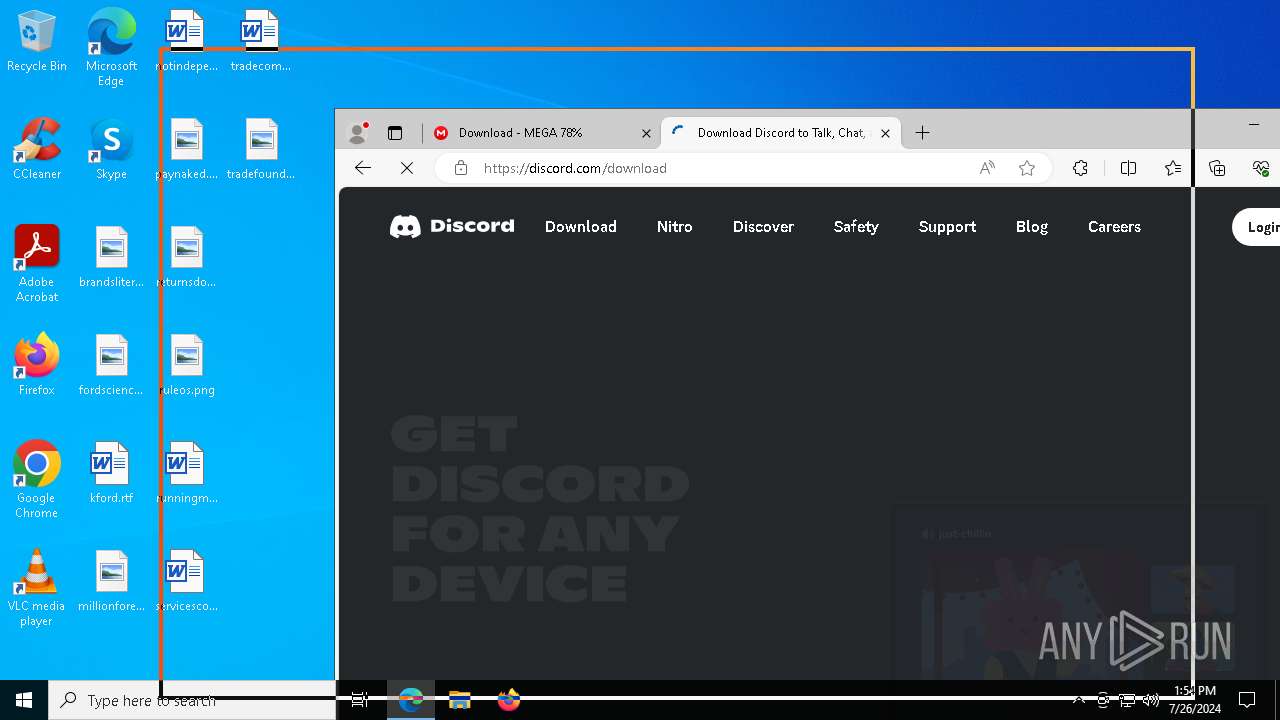Image resolution: width=1280 pixels, height=720 pixels.
Task: Open the Support nav link
Action: [x=947, y=227]
